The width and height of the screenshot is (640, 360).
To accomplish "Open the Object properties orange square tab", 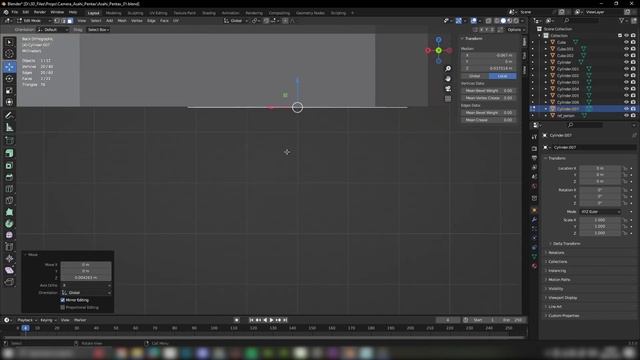I will click(x=534, y=210).
